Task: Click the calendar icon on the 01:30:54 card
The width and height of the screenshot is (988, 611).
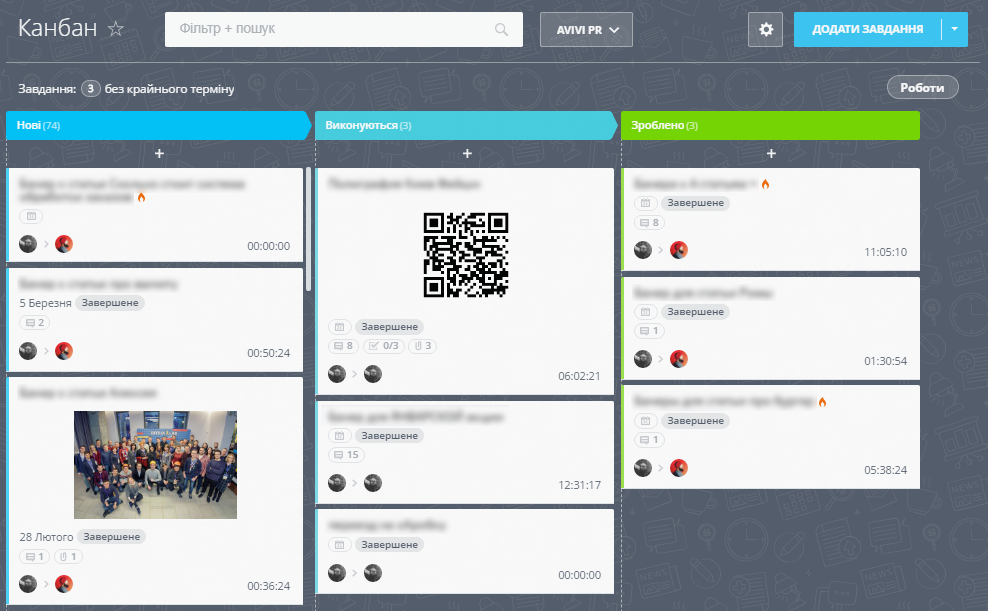Action: pyautogui.click(x=645, y=312)
